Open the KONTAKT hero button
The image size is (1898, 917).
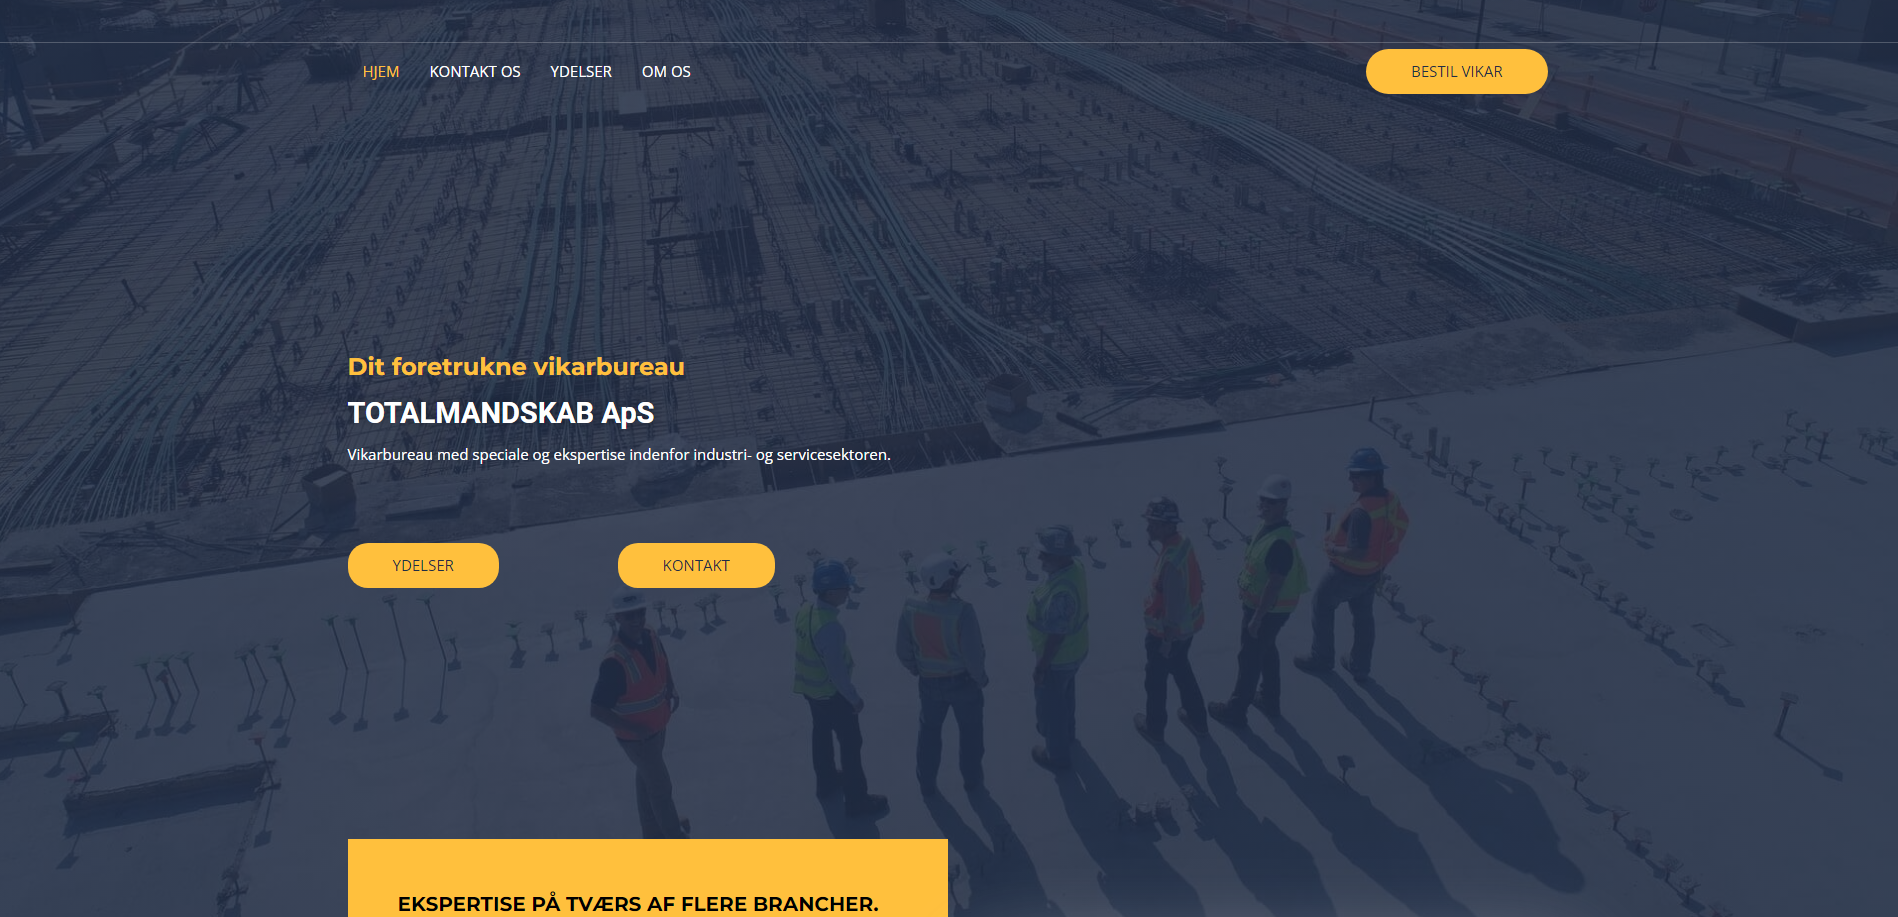[x=696, y=566]
